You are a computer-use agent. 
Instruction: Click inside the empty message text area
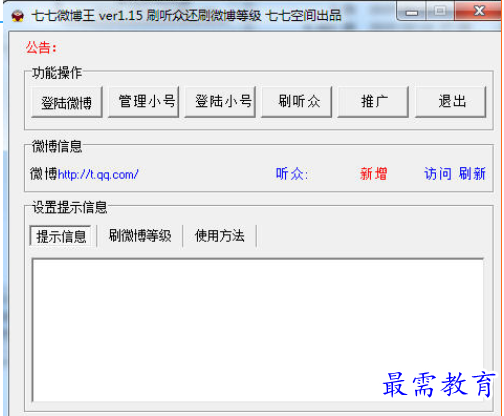coord(258,330)
